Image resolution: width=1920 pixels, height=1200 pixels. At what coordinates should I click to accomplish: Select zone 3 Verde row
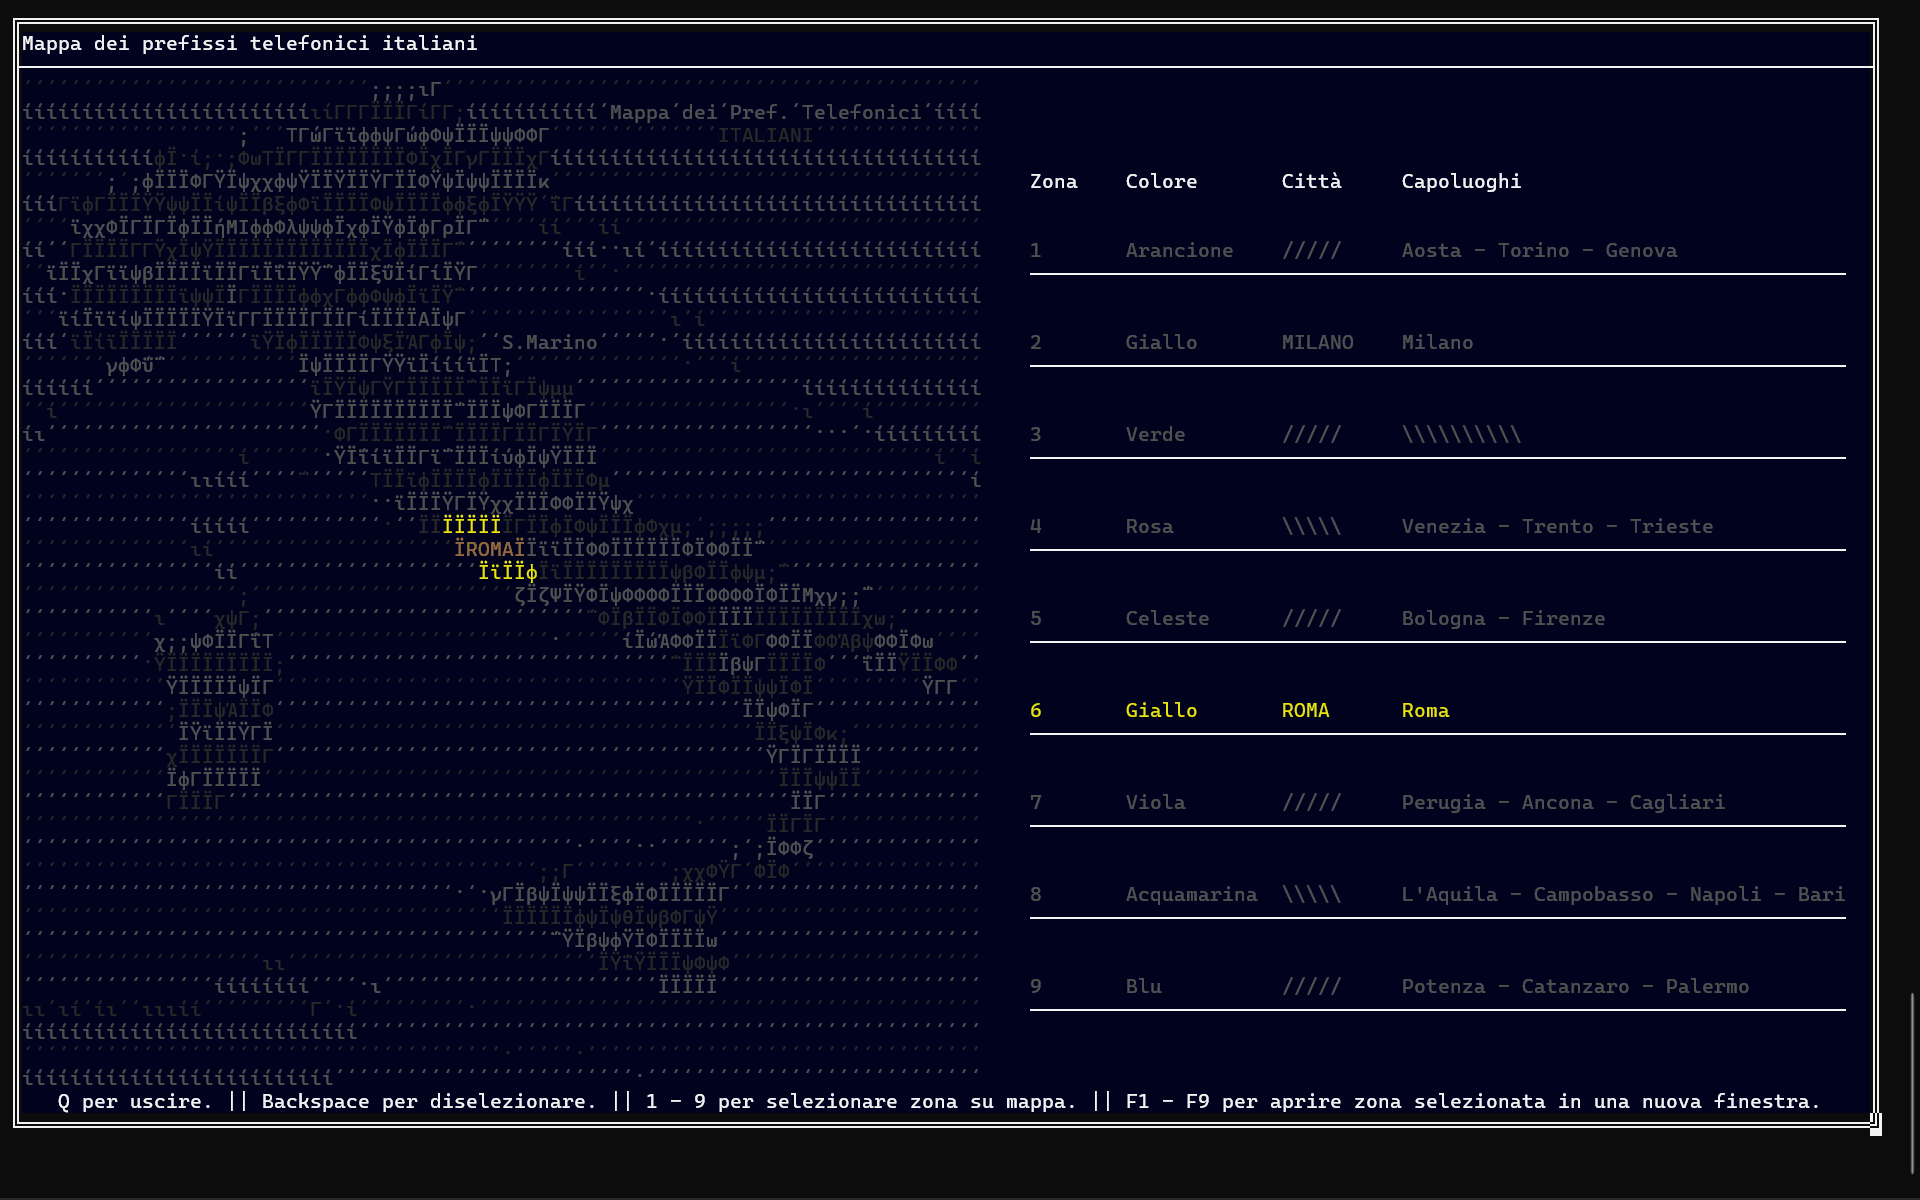1155,435
